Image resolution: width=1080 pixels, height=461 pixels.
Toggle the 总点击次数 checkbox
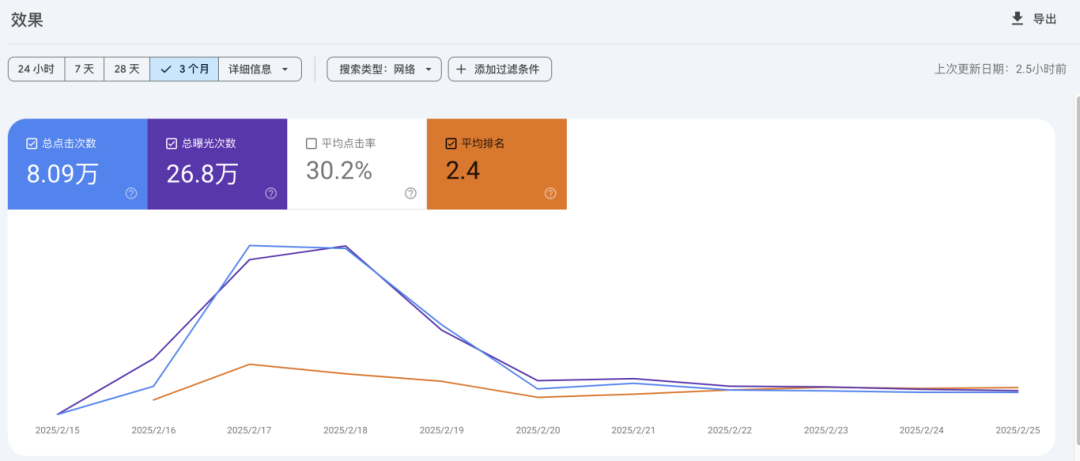(32, 143)
